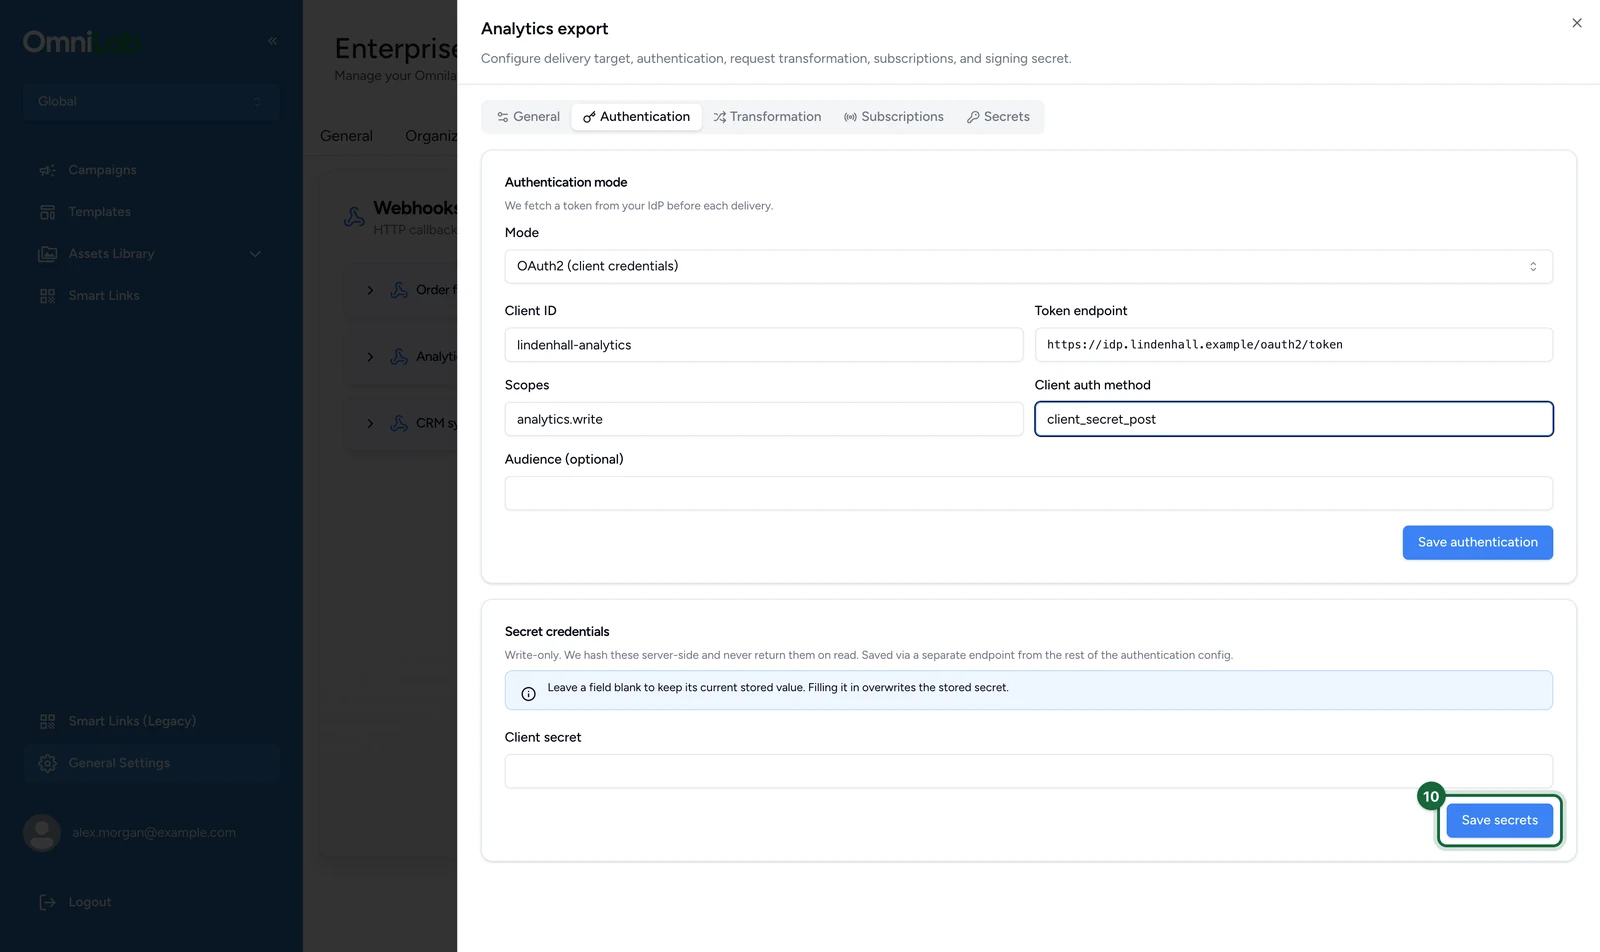Save the authentication settings
Image resolution: width=1600 pixels, height=952 pixels.
(1477, 543)
